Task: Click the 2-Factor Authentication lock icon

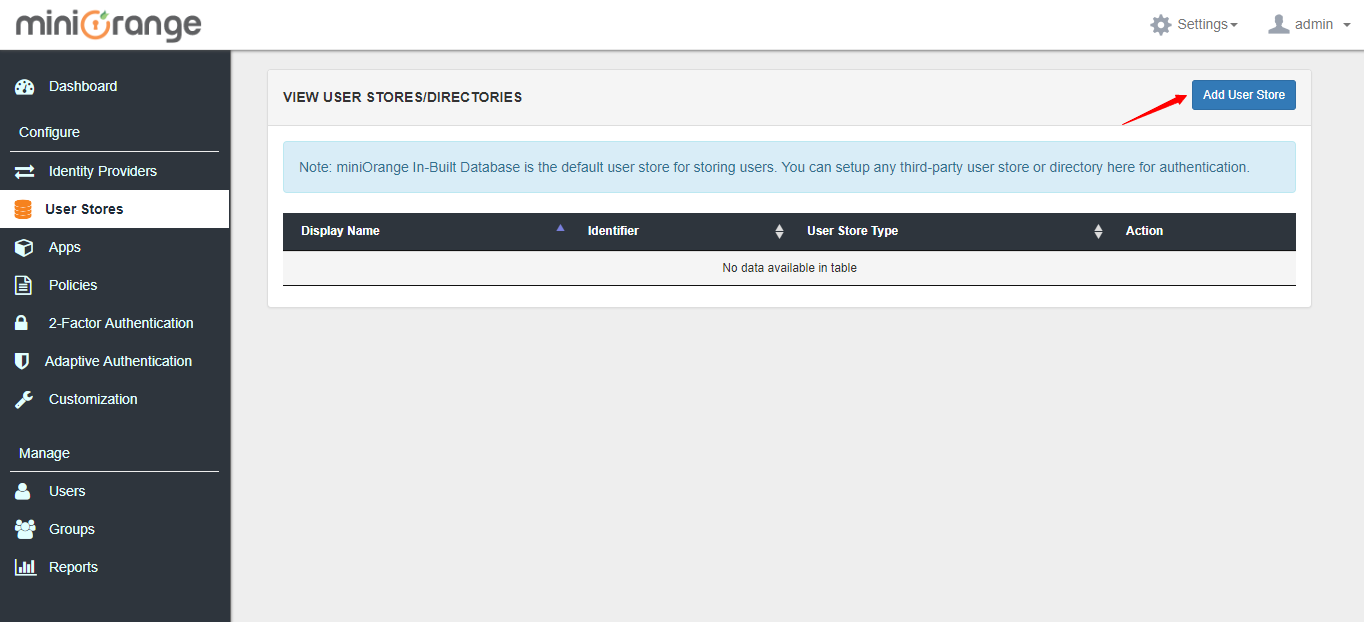Action: coord(24,323)
